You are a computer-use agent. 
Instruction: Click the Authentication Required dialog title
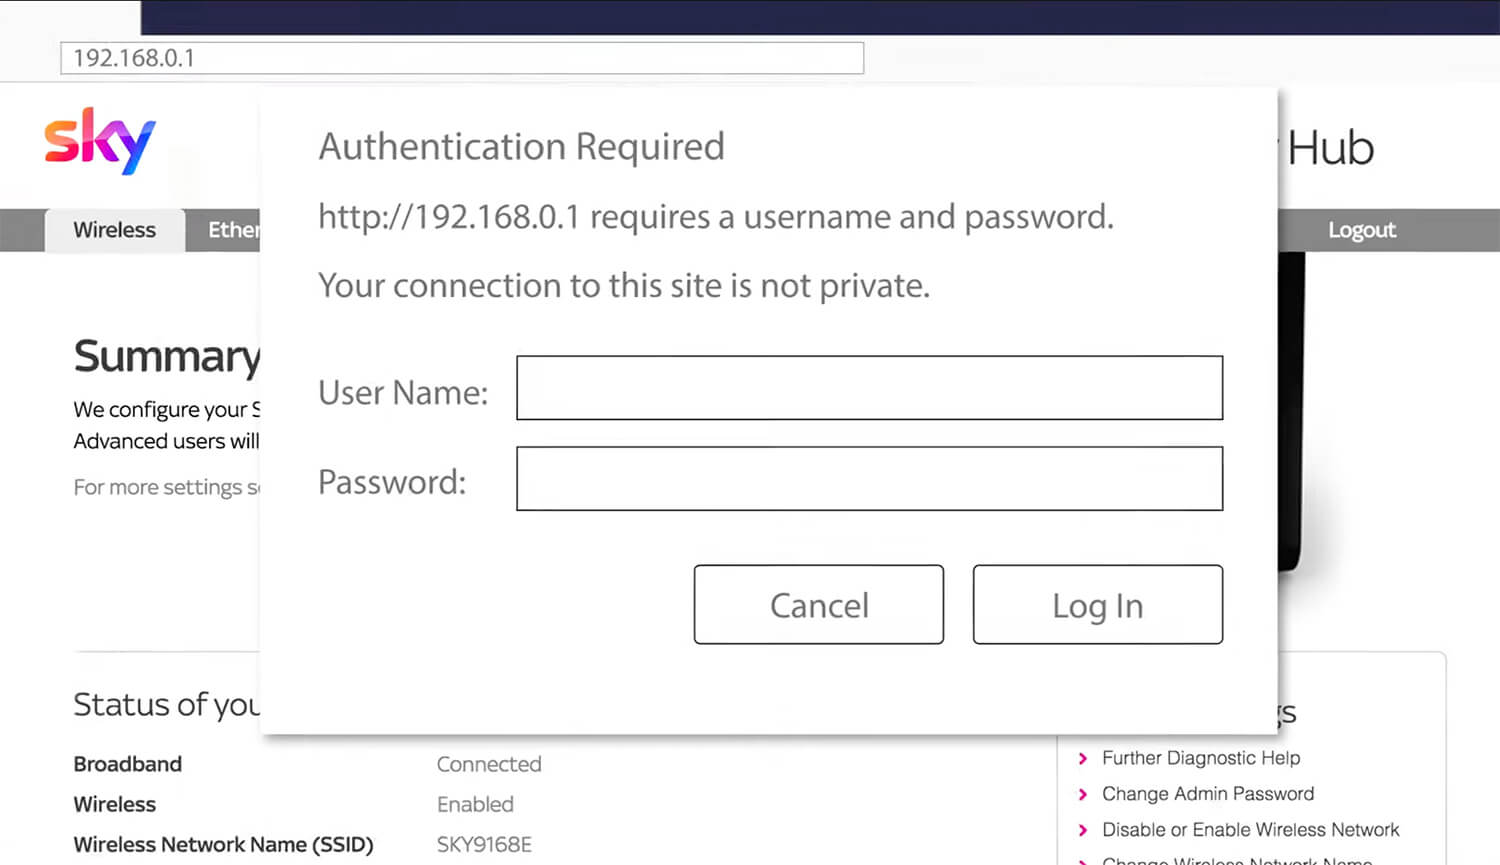521,147
